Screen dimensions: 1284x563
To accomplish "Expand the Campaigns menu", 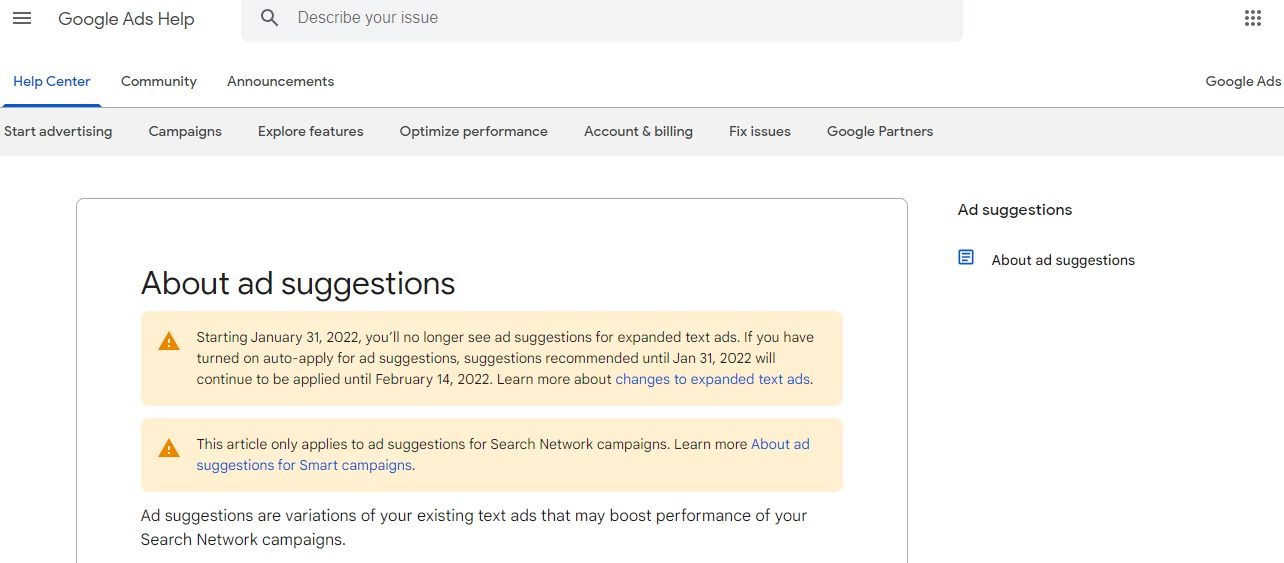I will pos(185,132).
